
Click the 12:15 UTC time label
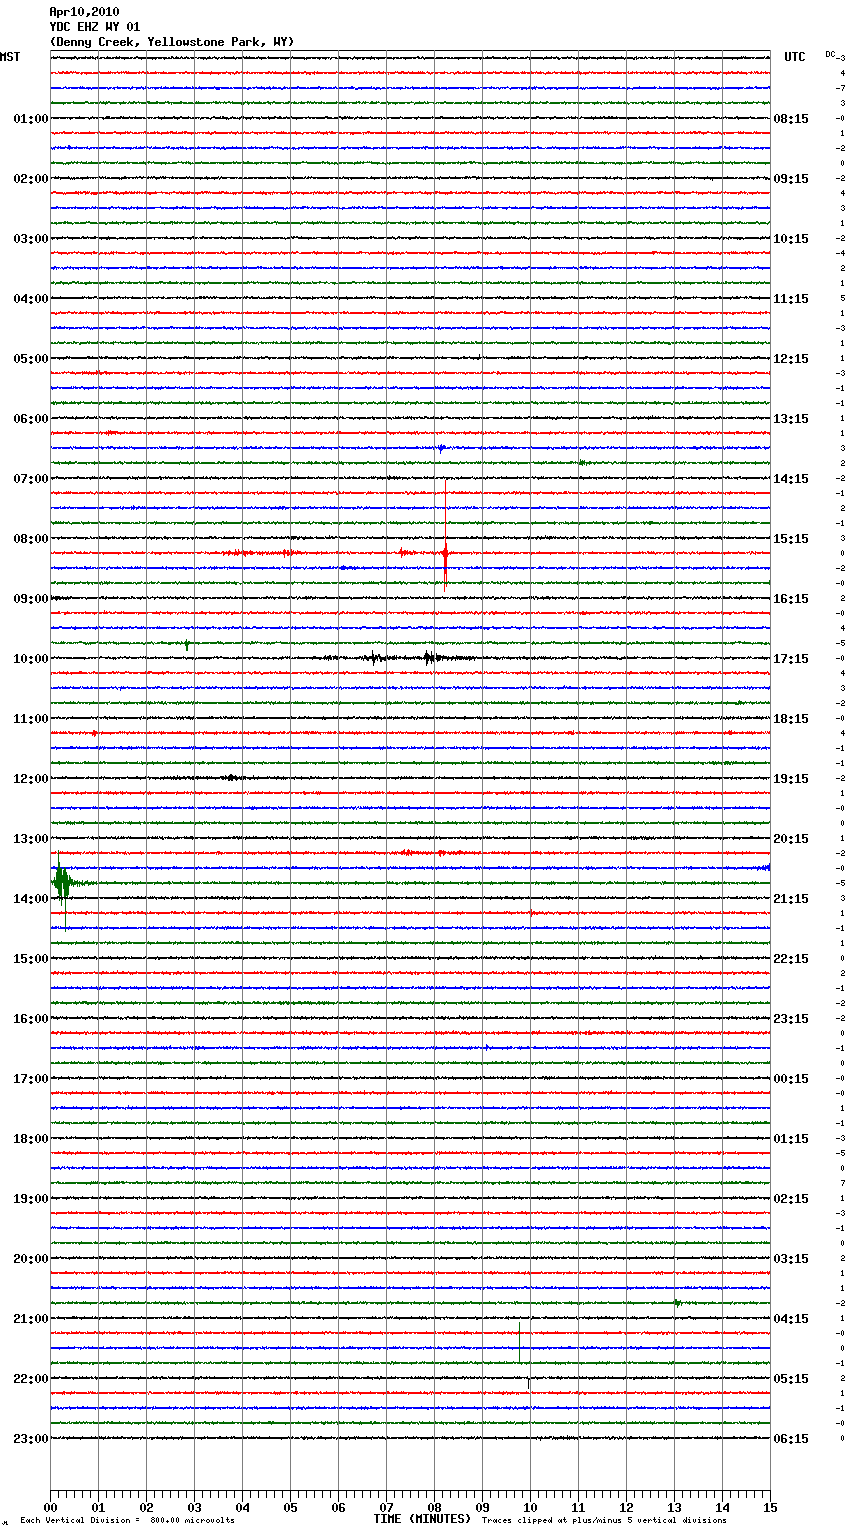[x=791, y=359]
